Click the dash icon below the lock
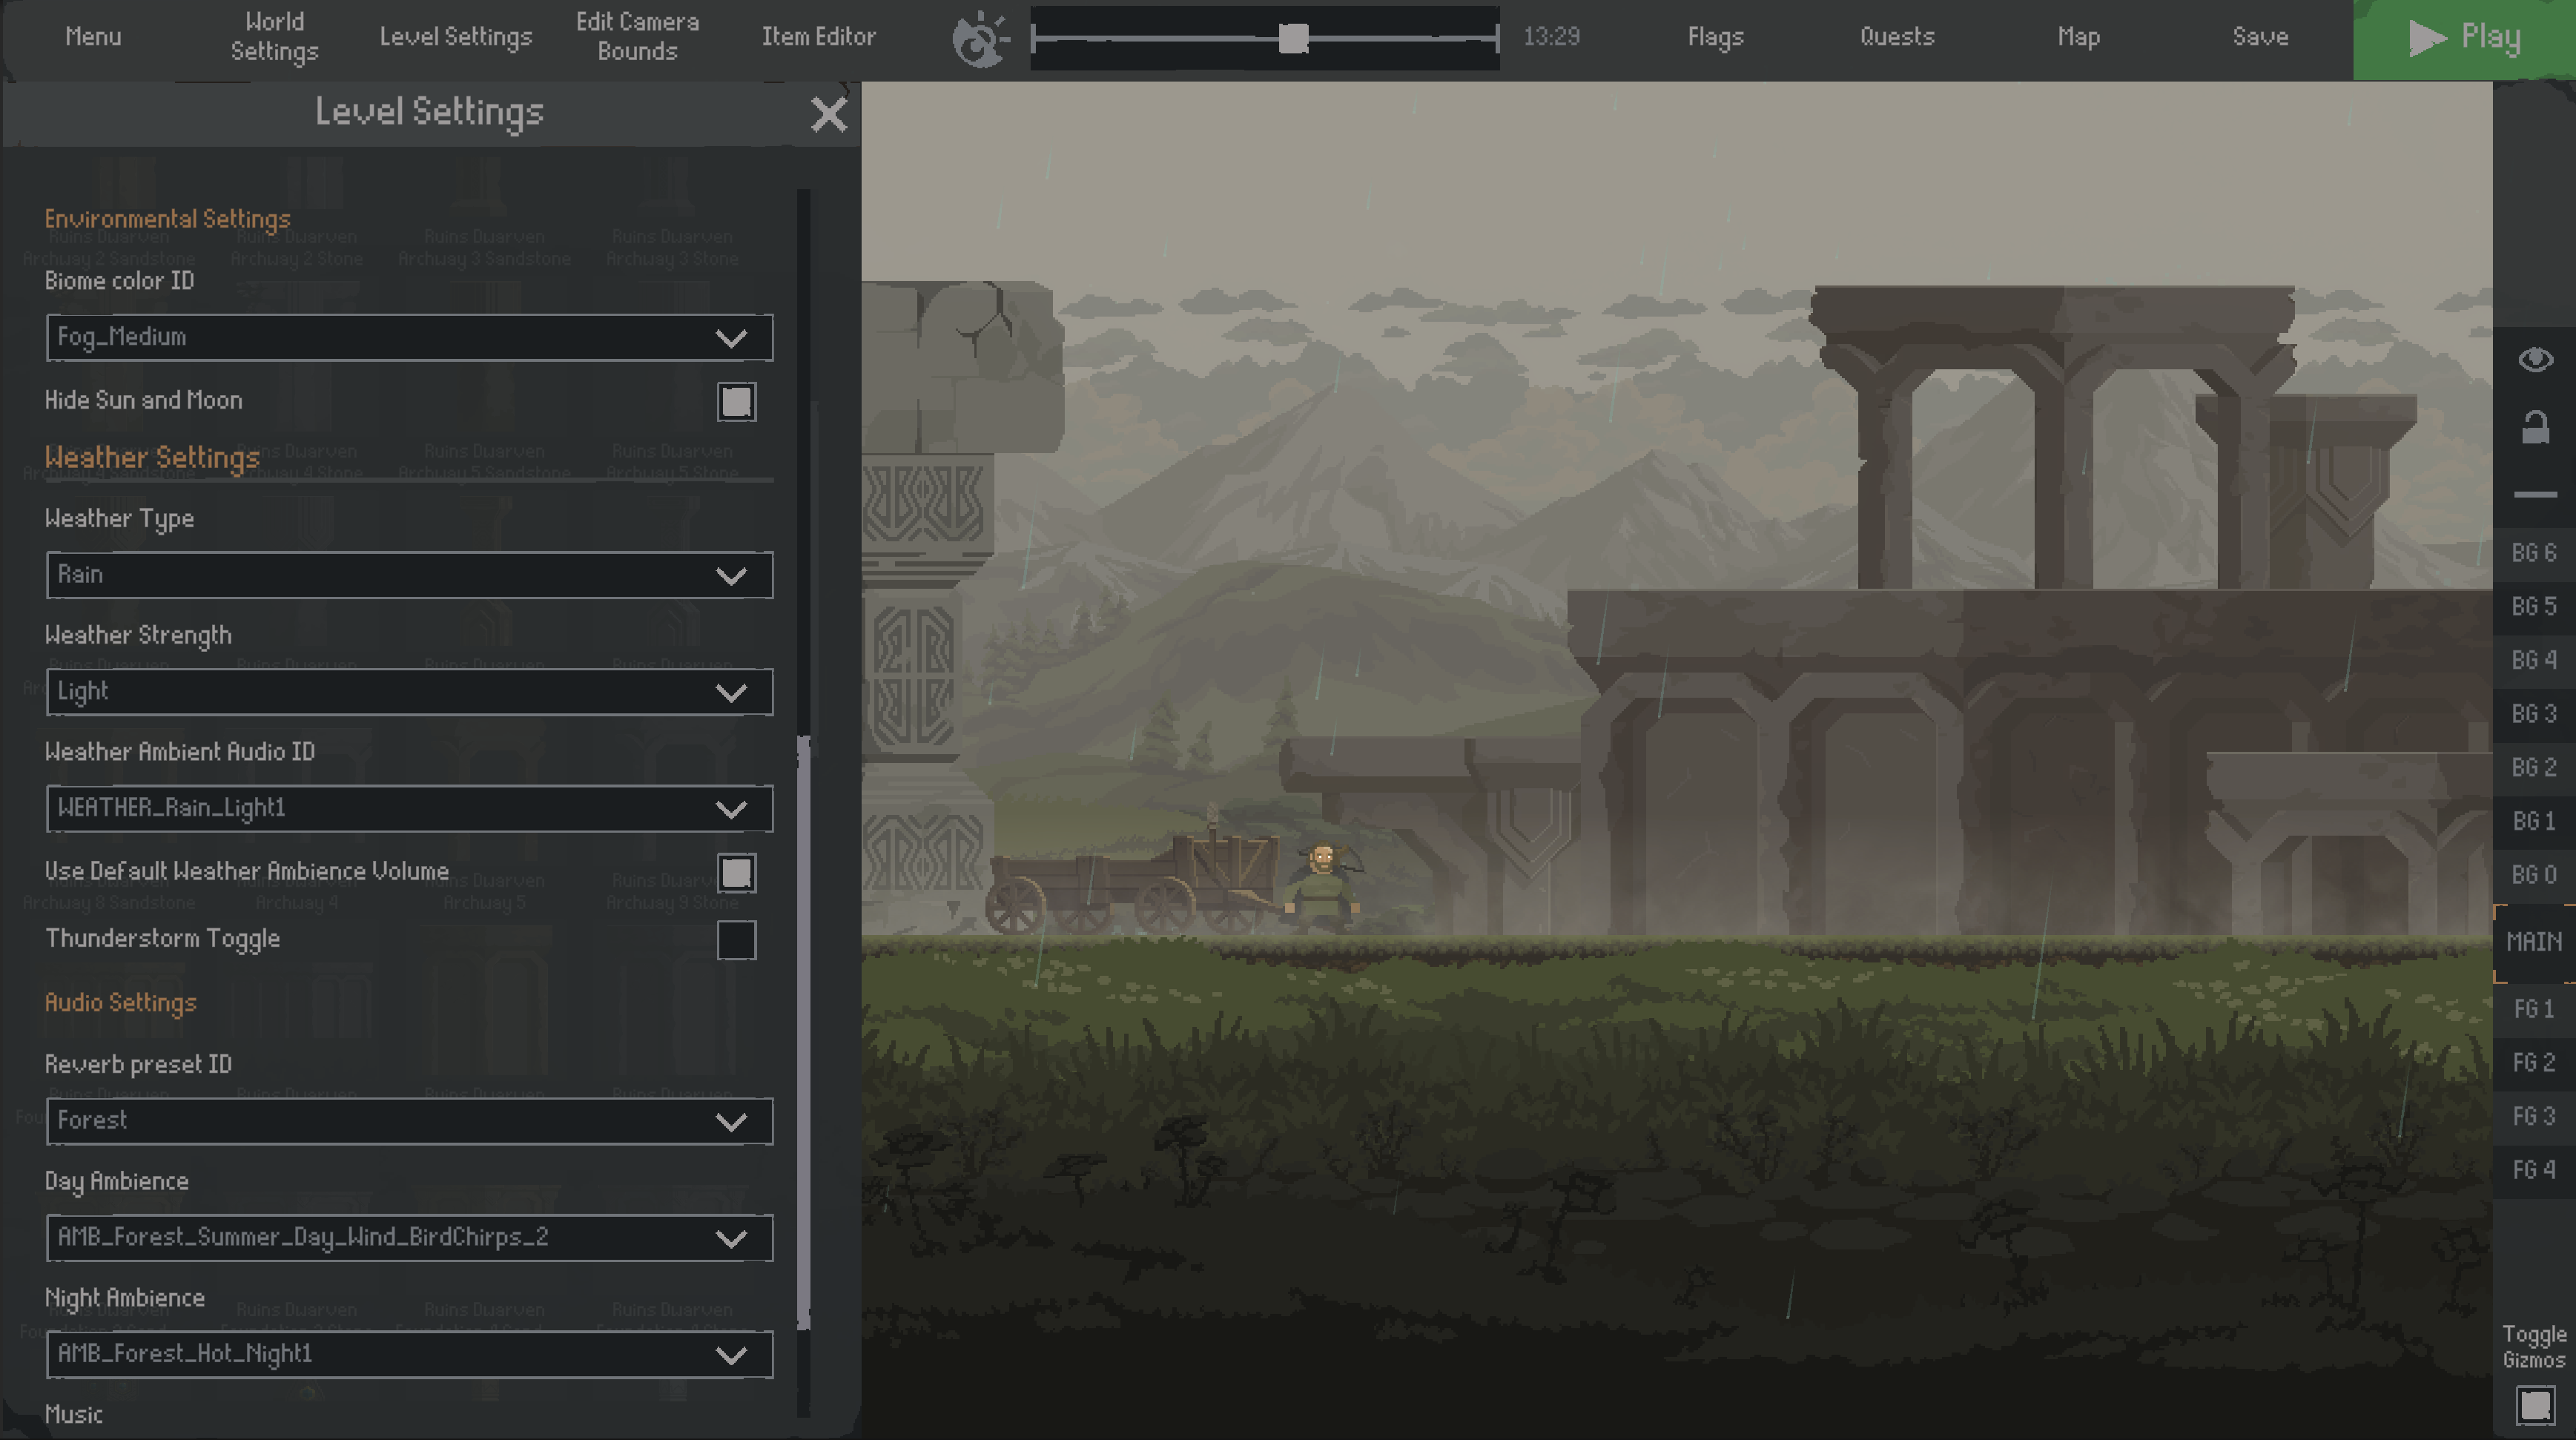The image size is (2576, 1440). (2535, 494)
